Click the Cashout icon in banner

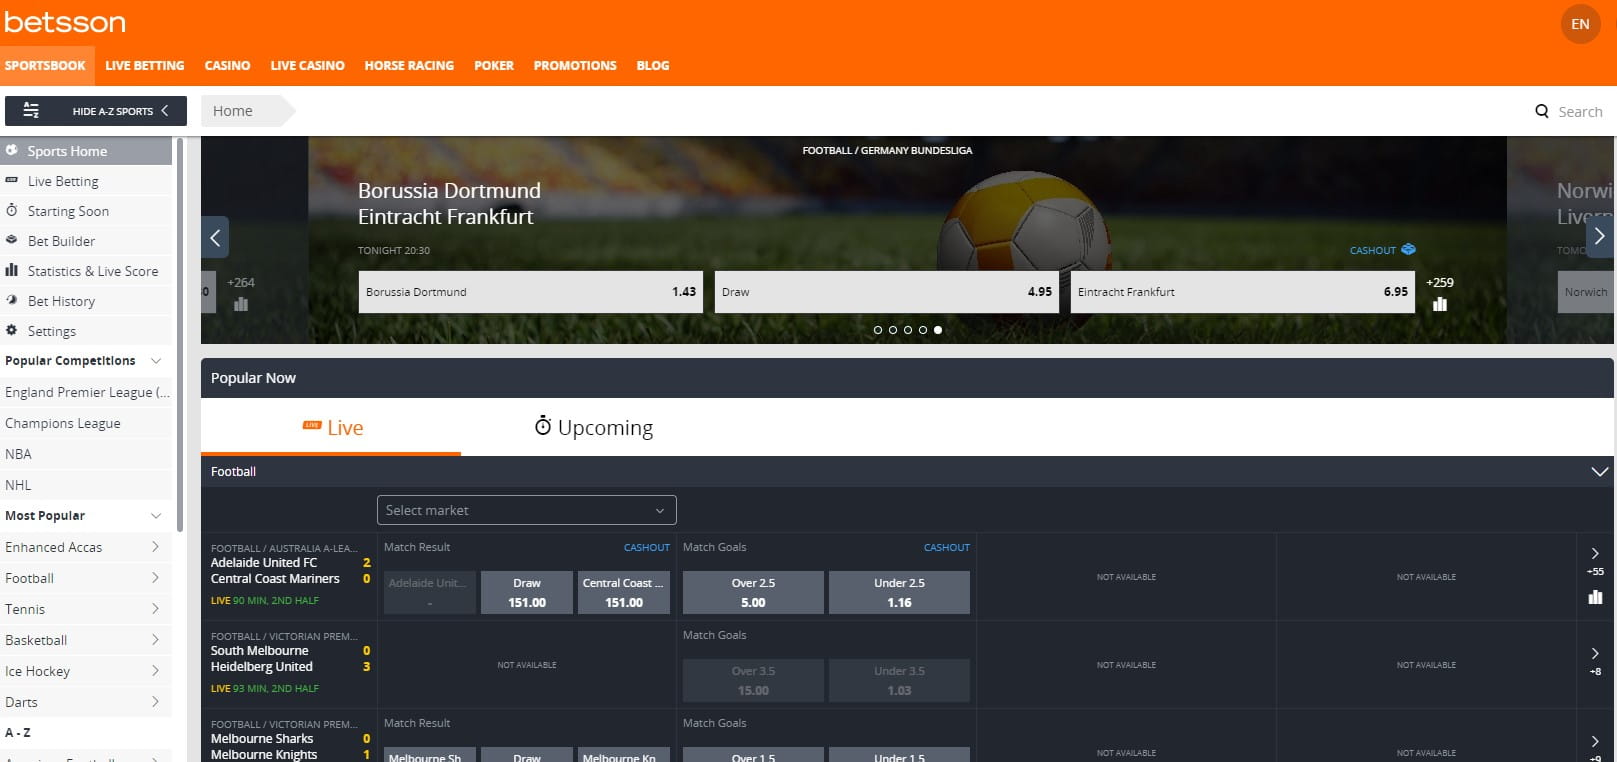(x=1408, y=249)
